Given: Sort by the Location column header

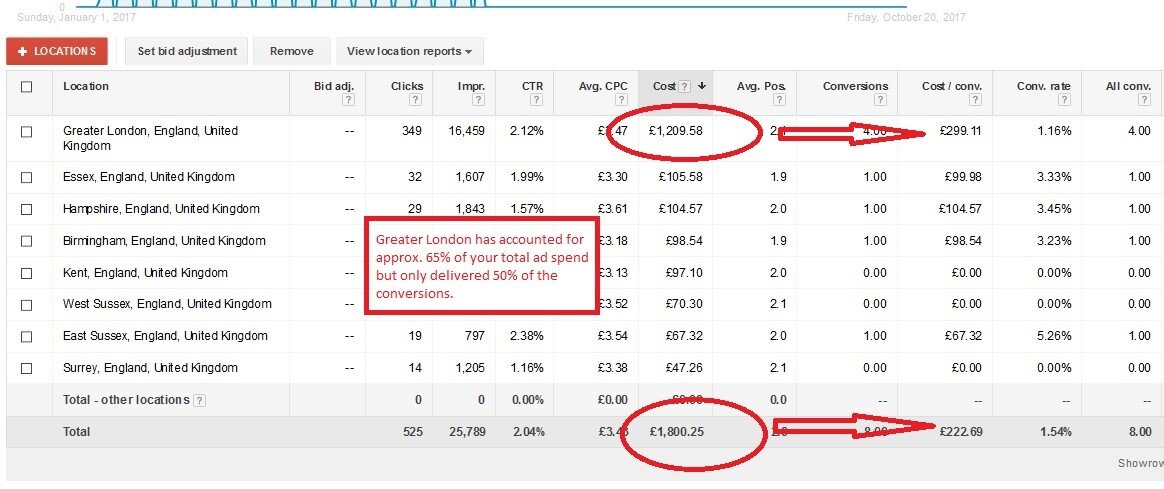Looking at the screenshot, I should (86, 86).
